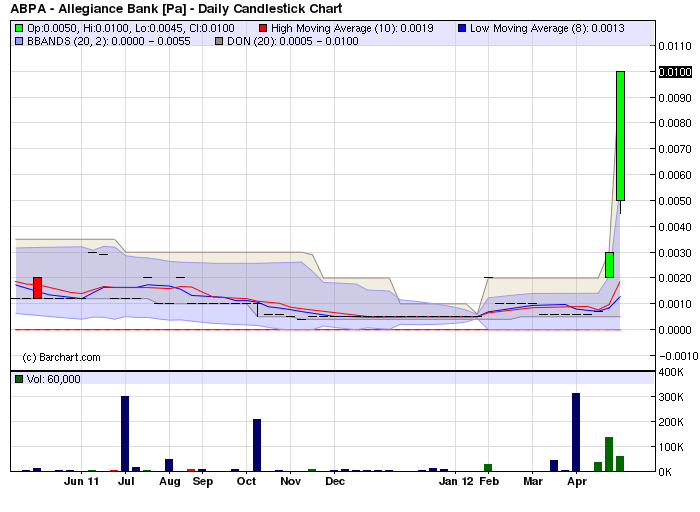
Task: Click the 0K volume axis label
Action: [665, 472]
